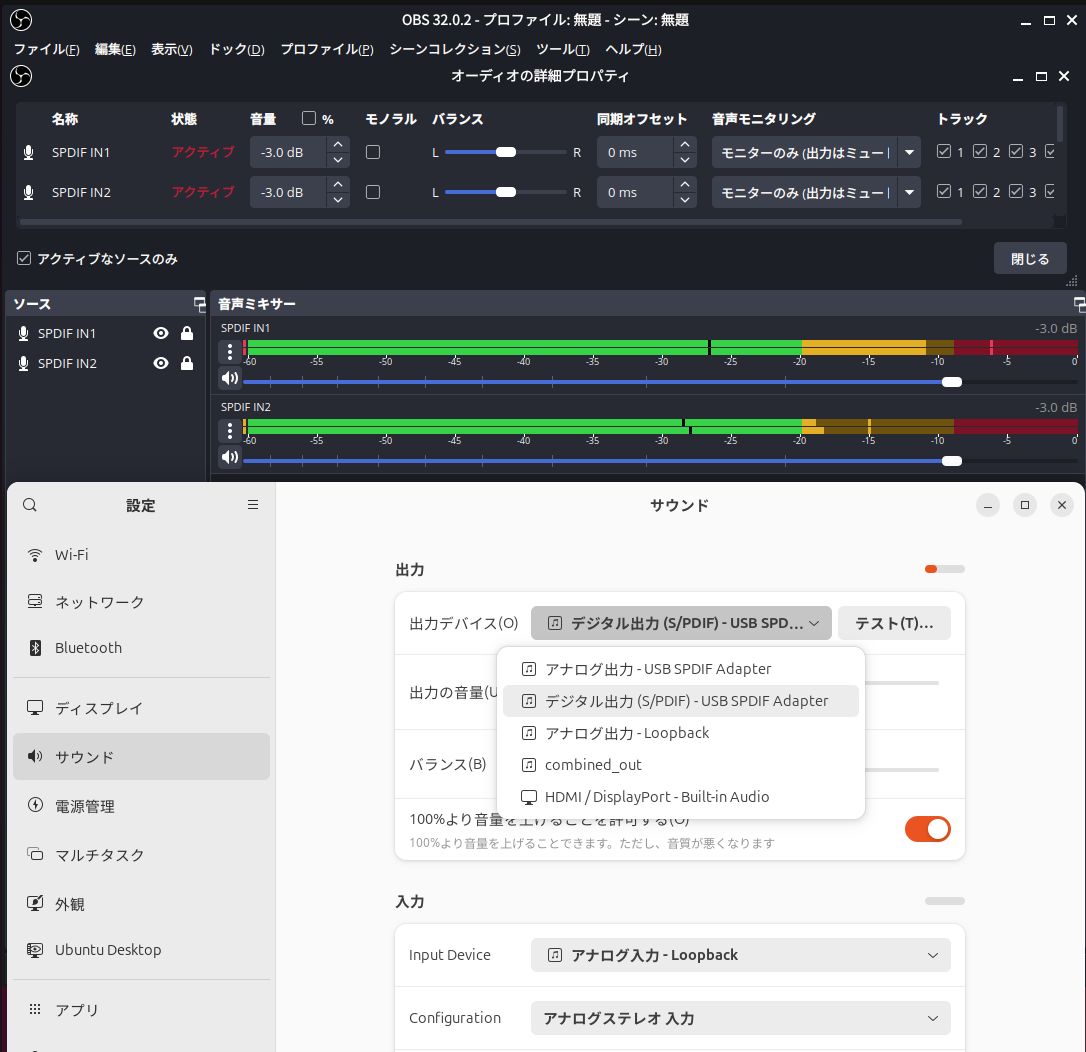Enable mono for SPDIF IN1
The width and height of the screenshot is (1086, 1052).
373,152
